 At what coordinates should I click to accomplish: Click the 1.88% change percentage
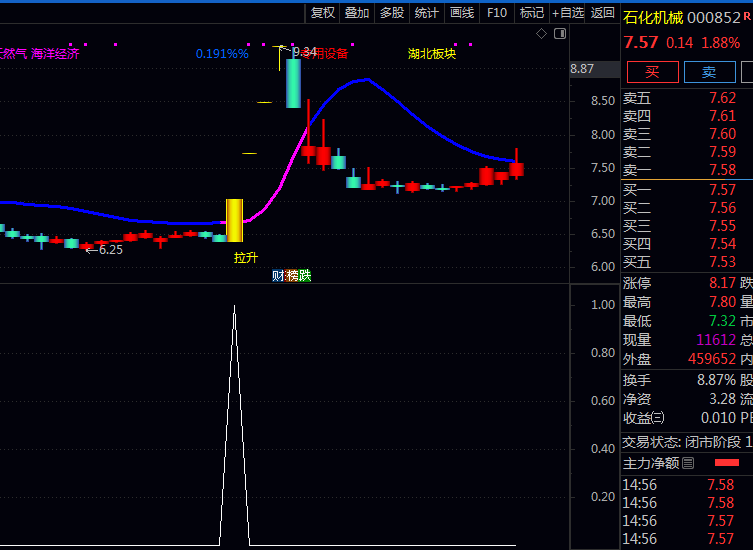(x=720, y=43)
